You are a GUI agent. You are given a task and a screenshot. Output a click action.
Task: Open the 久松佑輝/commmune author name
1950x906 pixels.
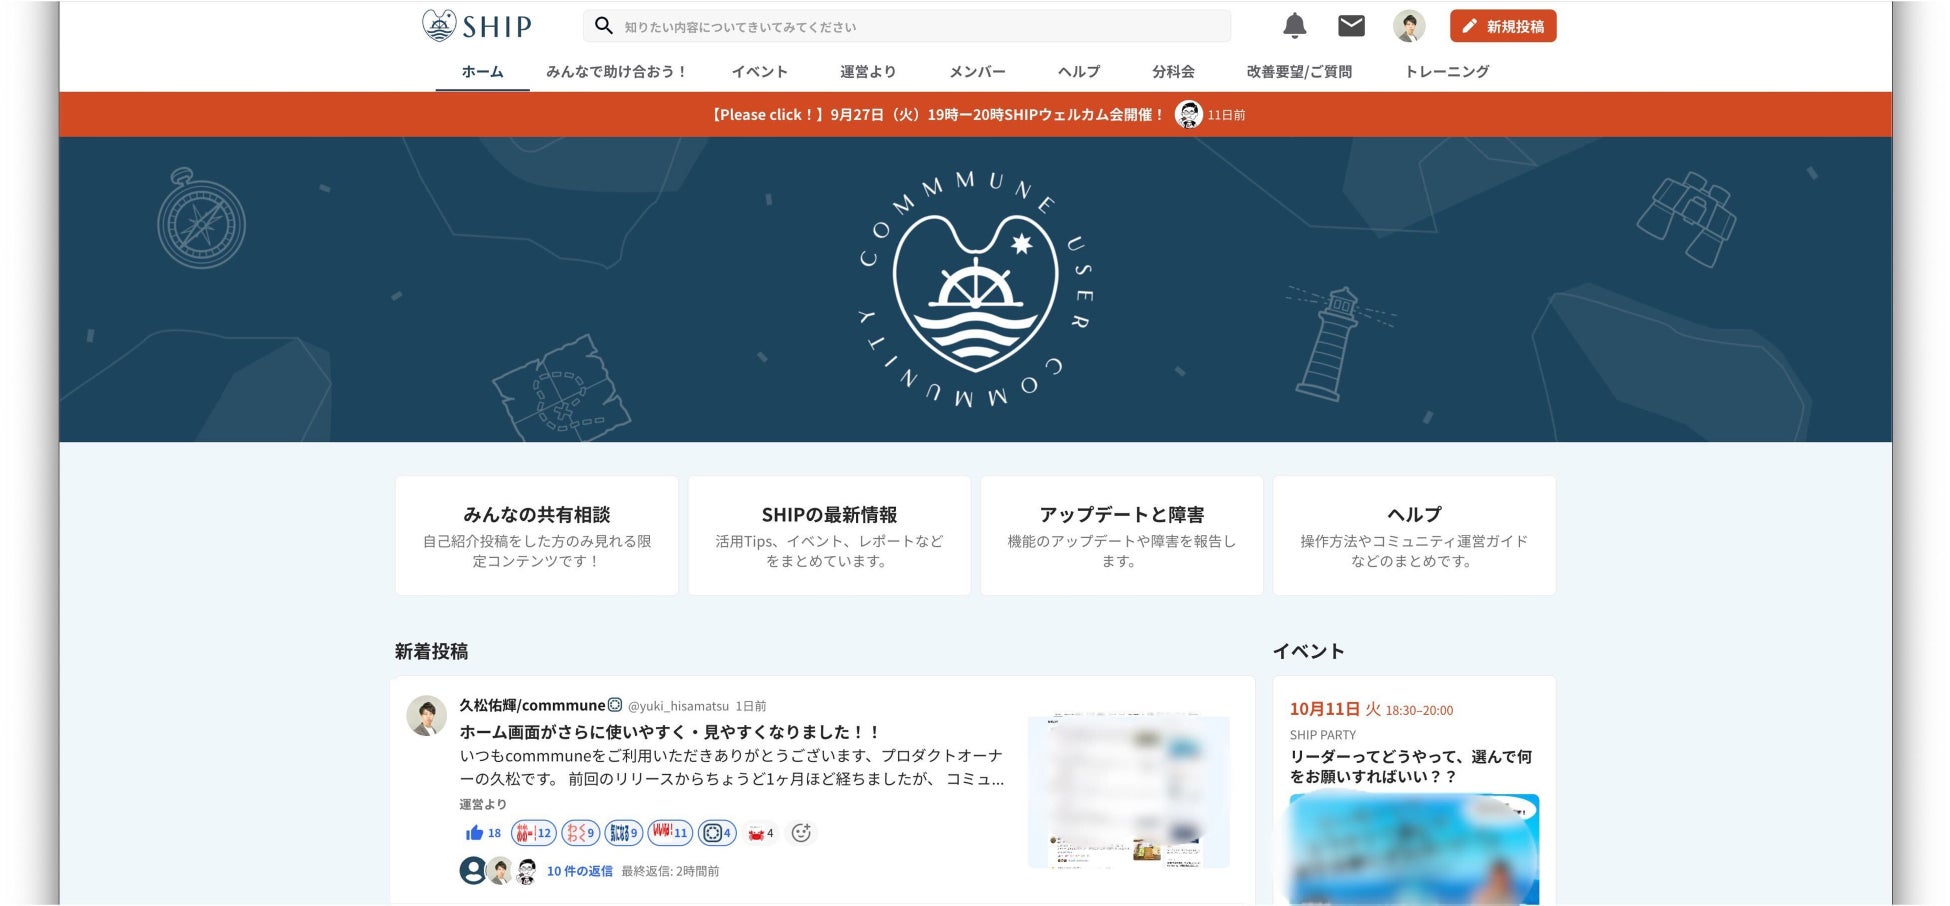[x=532, y=705]
